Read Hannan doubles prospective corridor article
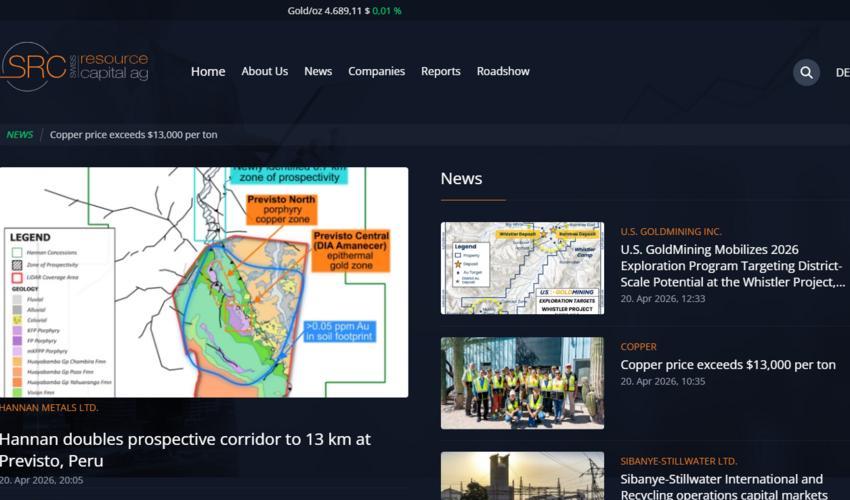This screenshot has height=500, width=850. click(185, 450)
